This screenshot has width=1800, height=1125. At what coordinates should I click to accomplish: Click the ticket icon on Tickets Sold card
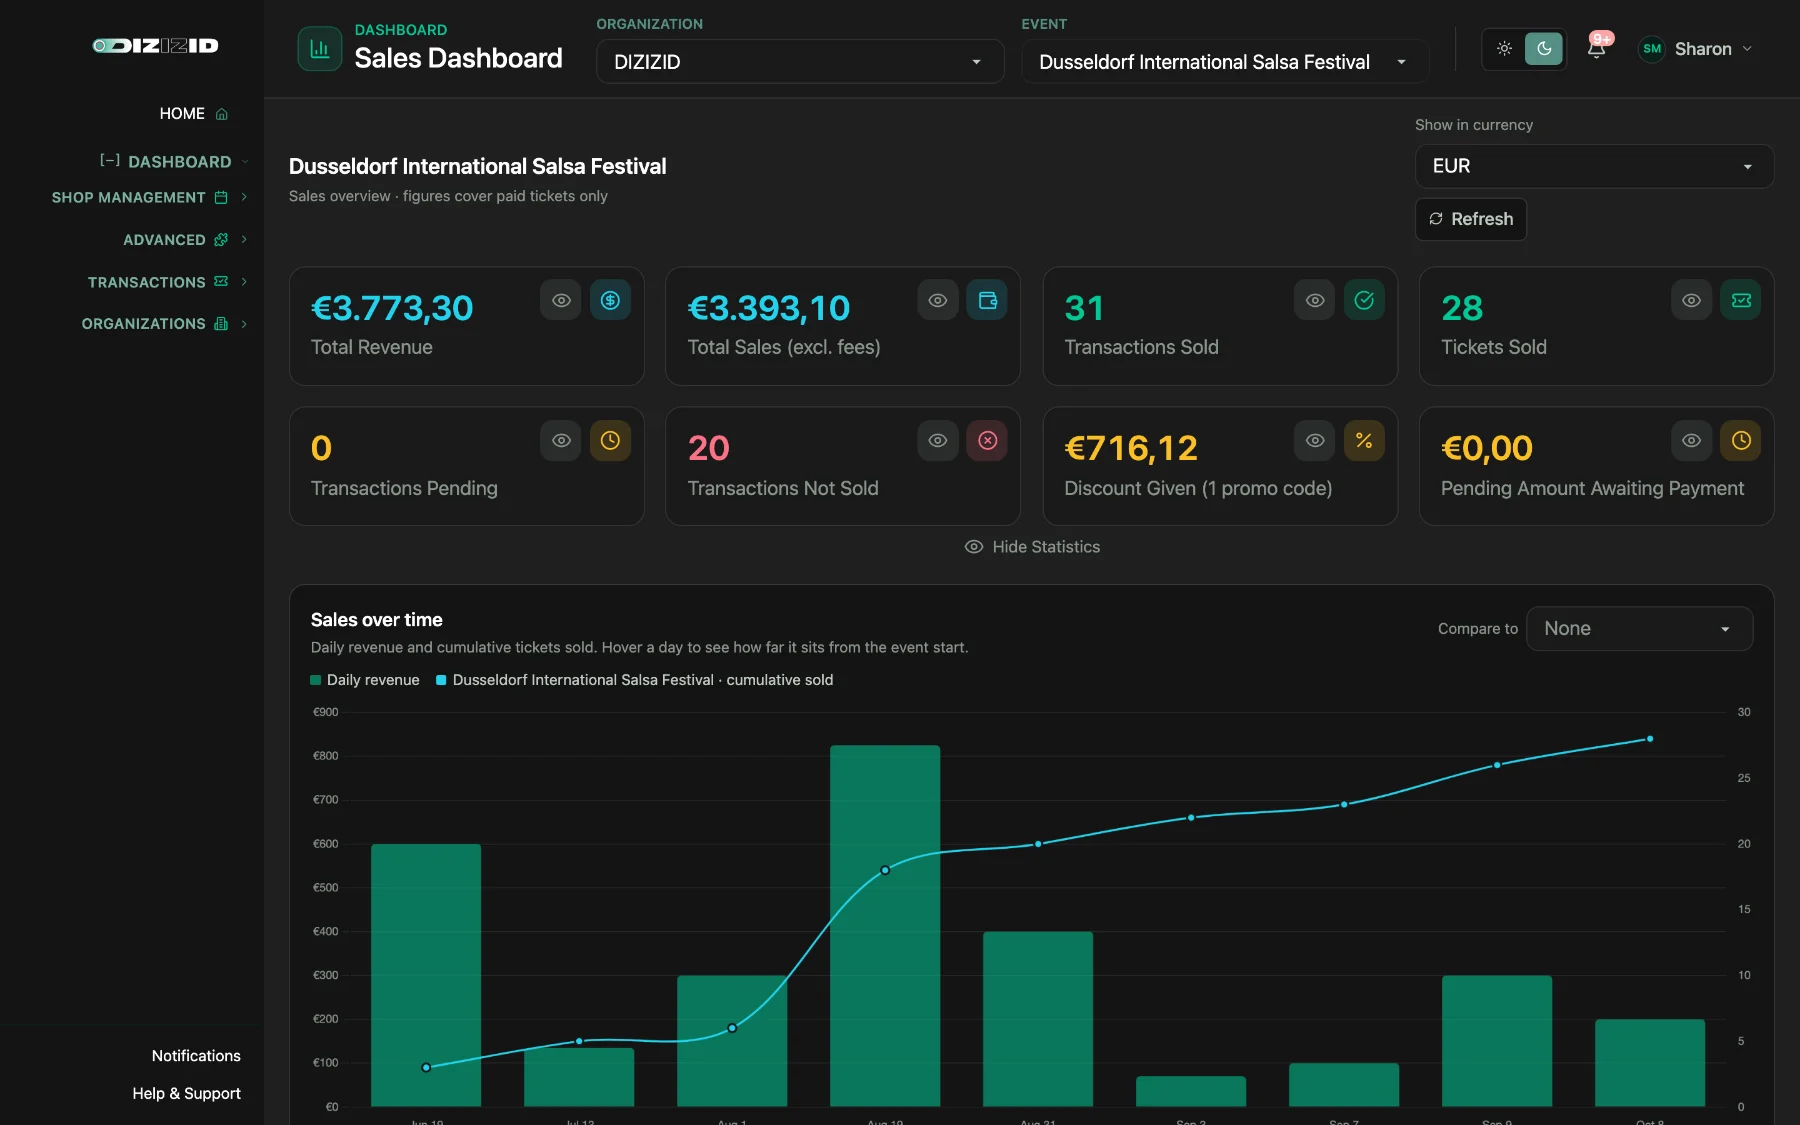point(1741,300)
